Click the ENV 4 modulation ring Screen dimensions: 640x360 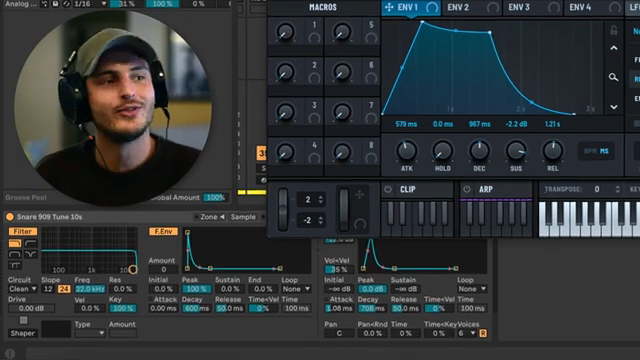click(x=614, y=7)
